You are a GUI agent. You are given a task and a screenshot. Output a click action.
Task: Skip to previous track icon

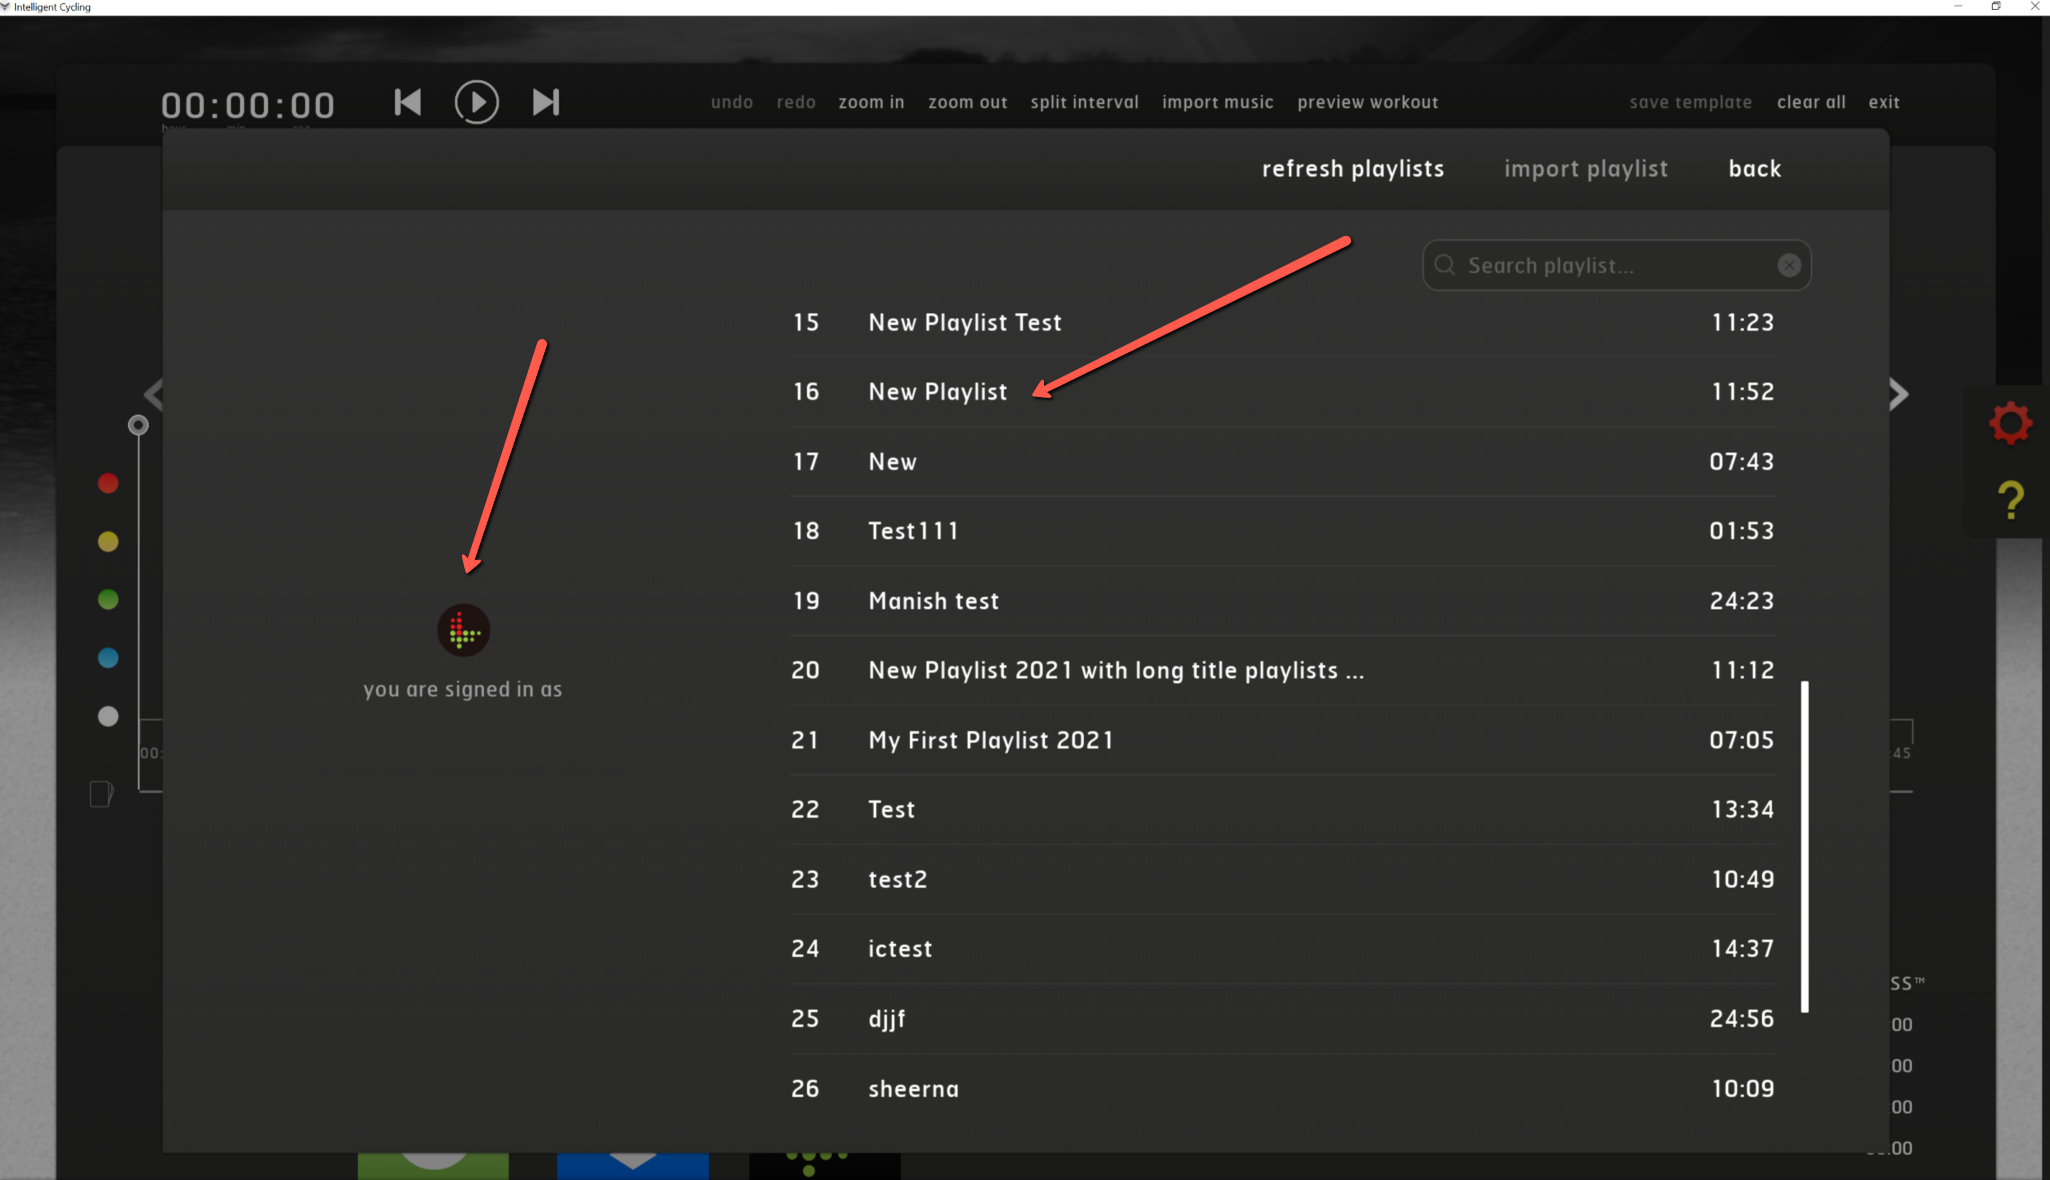tap(408, 102)
